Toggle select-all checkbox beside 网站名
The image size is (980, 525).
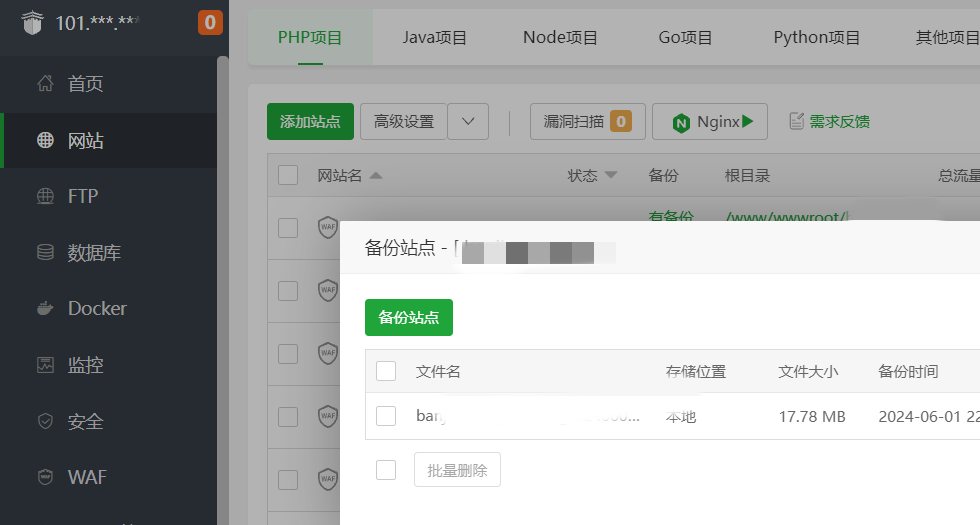click(x=288, y=175)
